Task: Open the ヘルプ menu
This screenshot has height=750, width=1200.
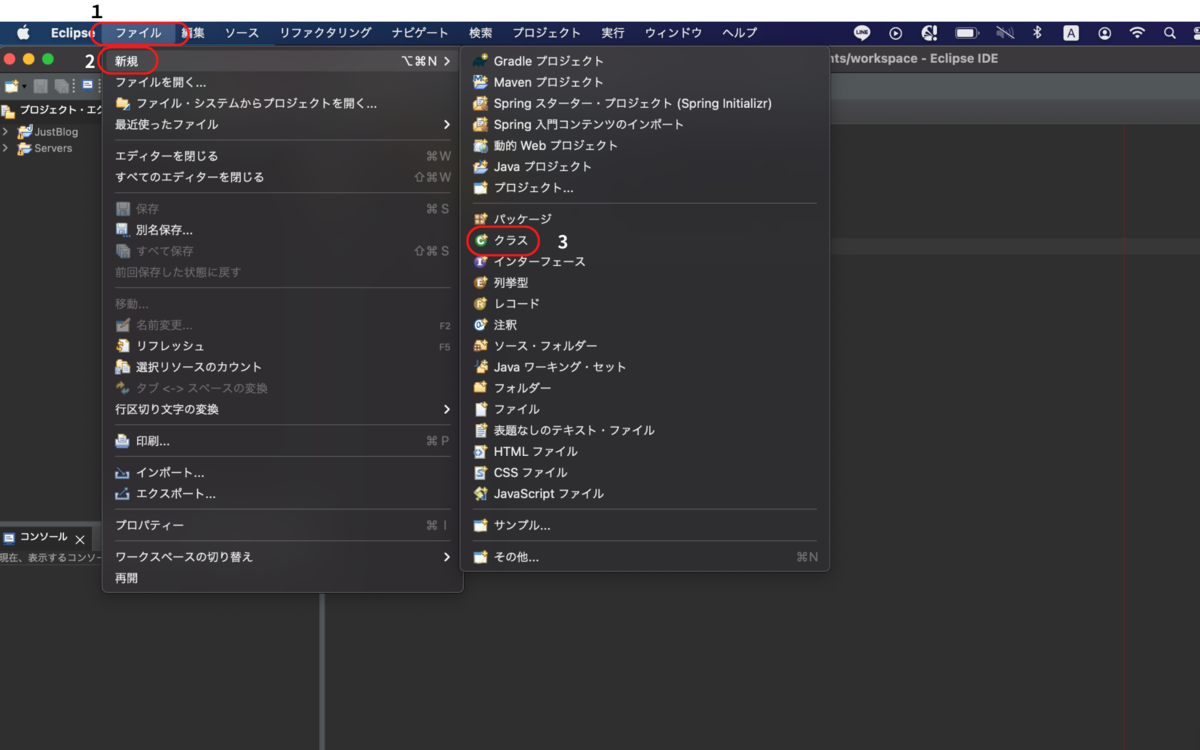Action: [x=739, y=33]
